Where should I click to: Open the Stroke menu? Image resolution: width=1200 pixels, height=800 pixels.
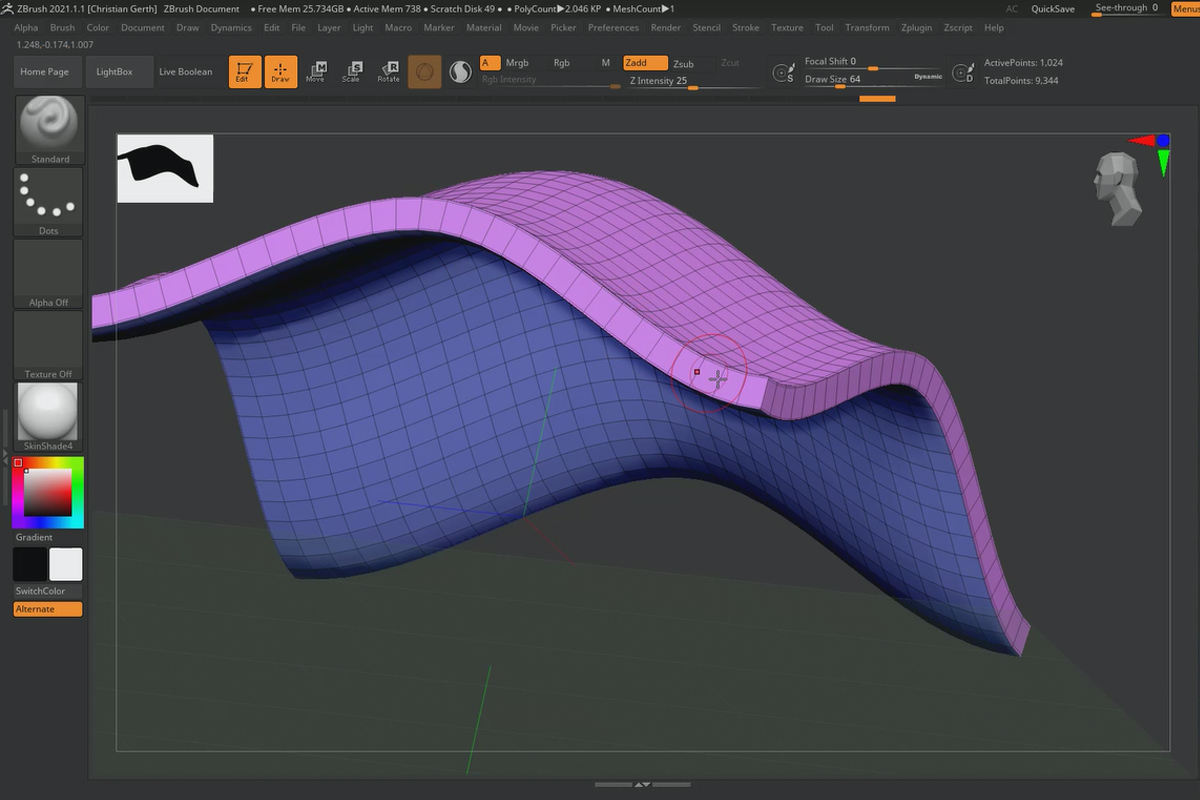click(x=746, y=28)
